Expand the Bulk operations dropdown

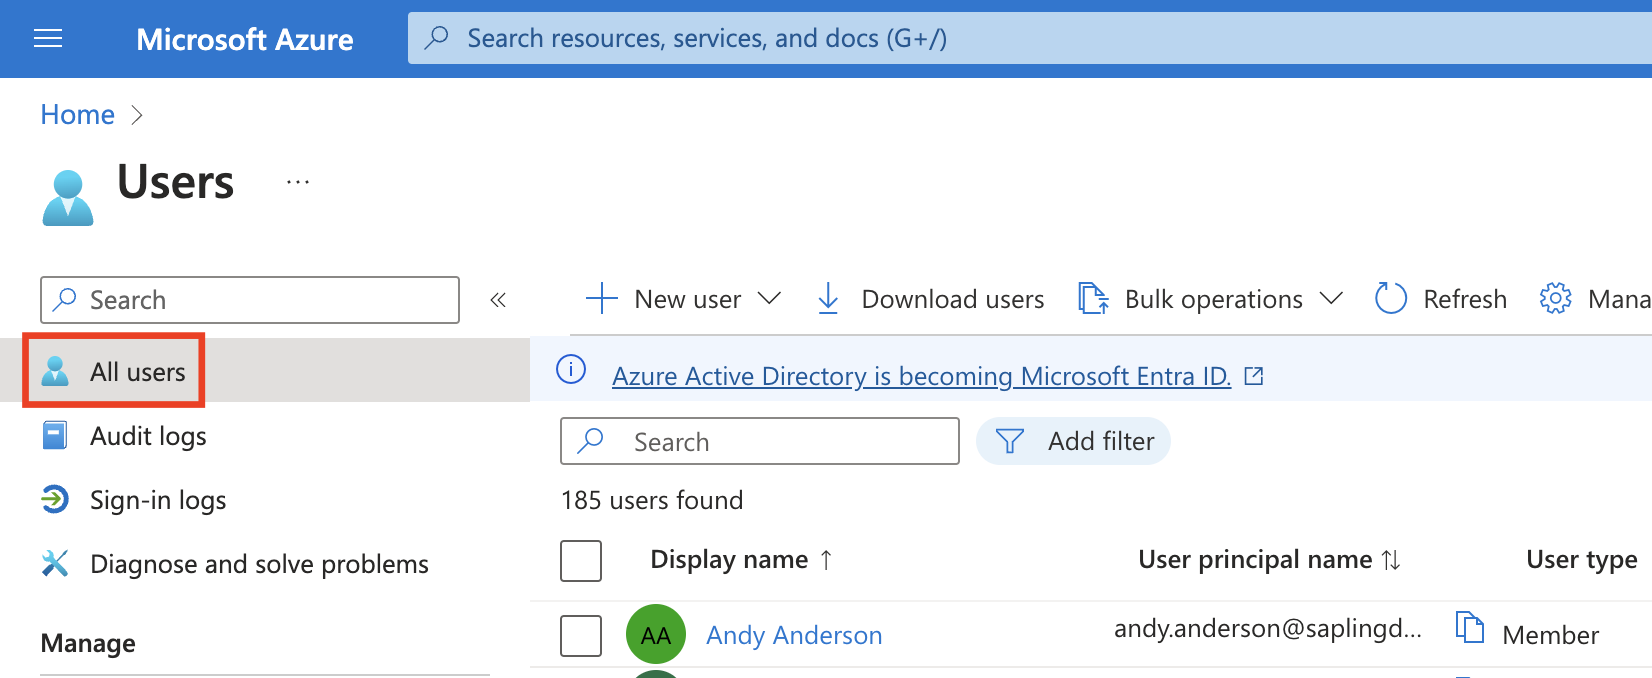1330,299
